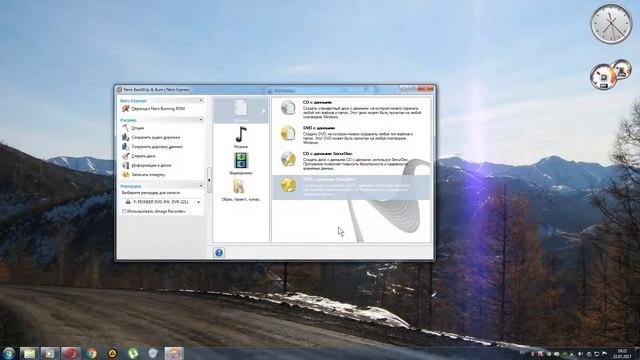Switch to the Nero taskbar button
This screenshot has width=640, height=360.
(x=174, y=353)
